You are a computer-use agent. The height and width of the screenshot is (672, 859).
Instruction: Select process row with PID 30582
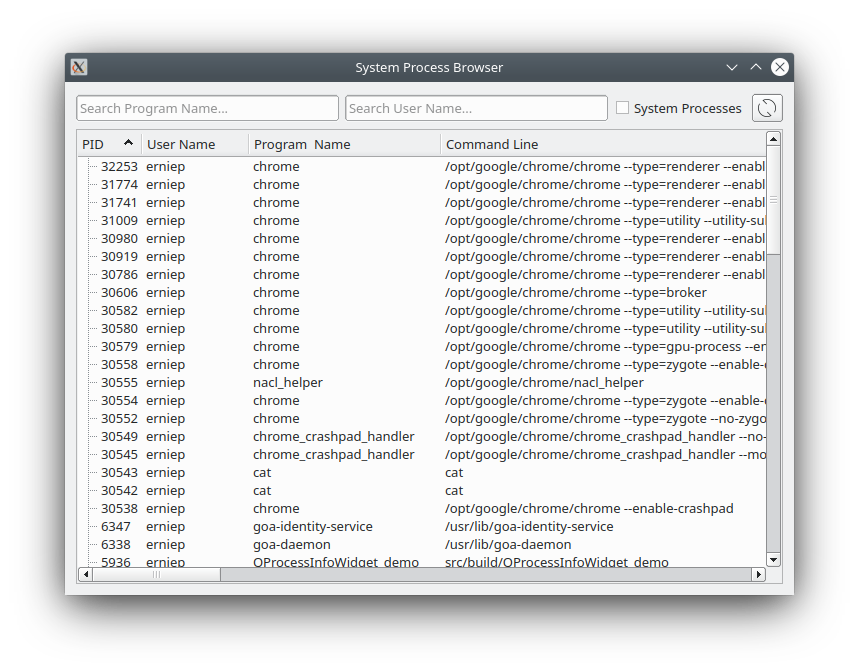coord(422,311)
